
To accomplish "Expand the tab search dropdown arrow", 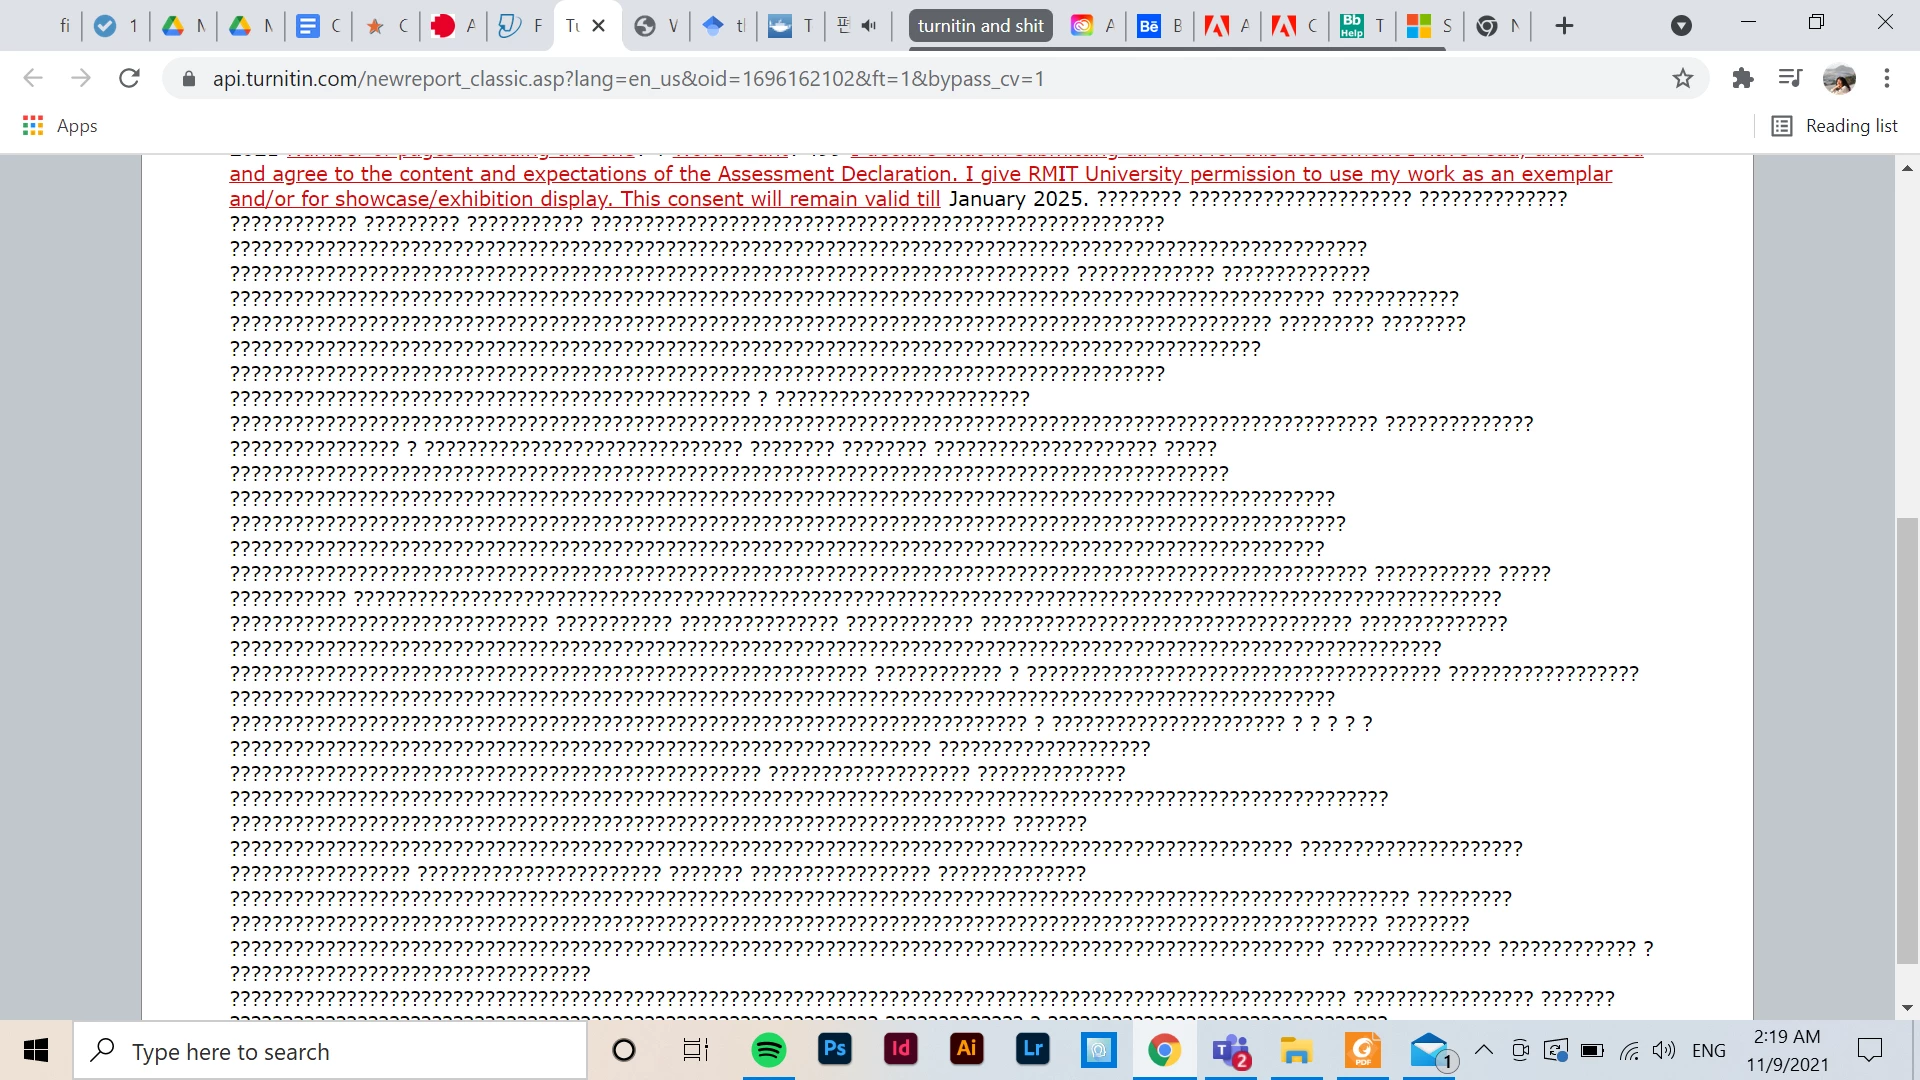I will pyautogui.click(x=1682, y=26).
